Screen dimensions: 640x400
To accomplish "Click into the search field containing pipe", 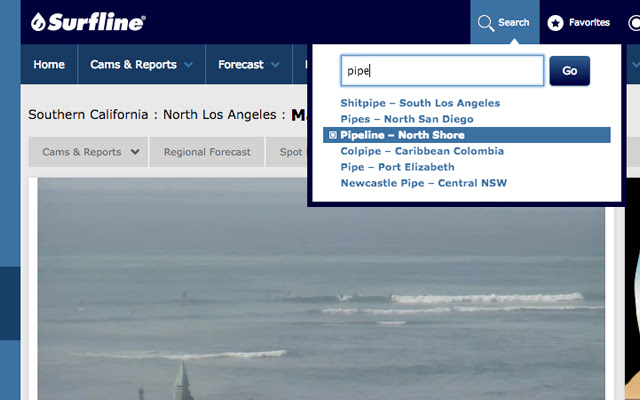I will coord(442,71).
